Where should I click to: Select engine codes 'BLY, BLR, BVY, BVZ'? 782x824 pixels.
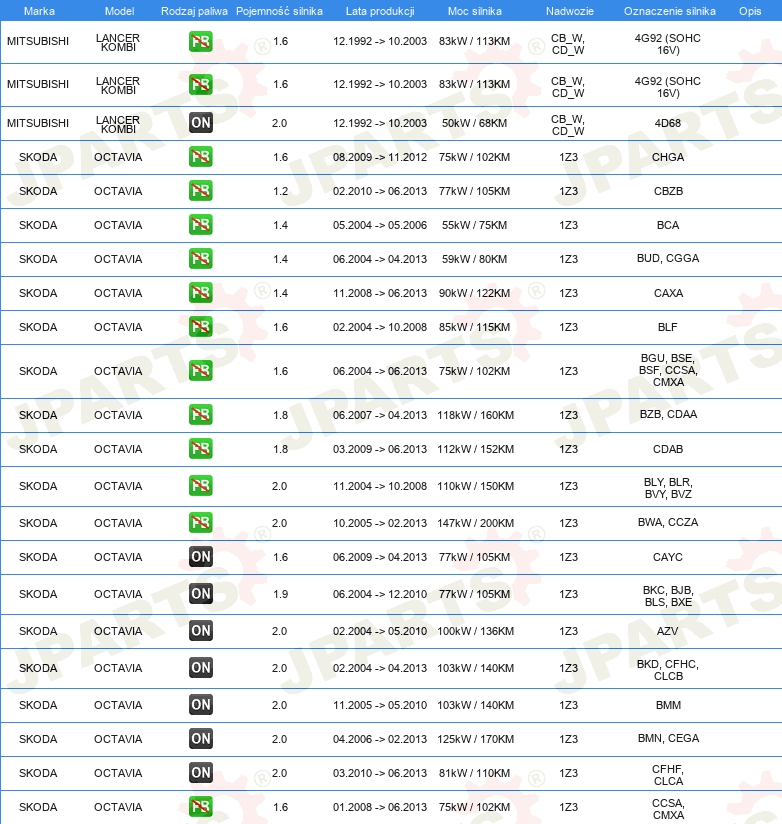668,488
